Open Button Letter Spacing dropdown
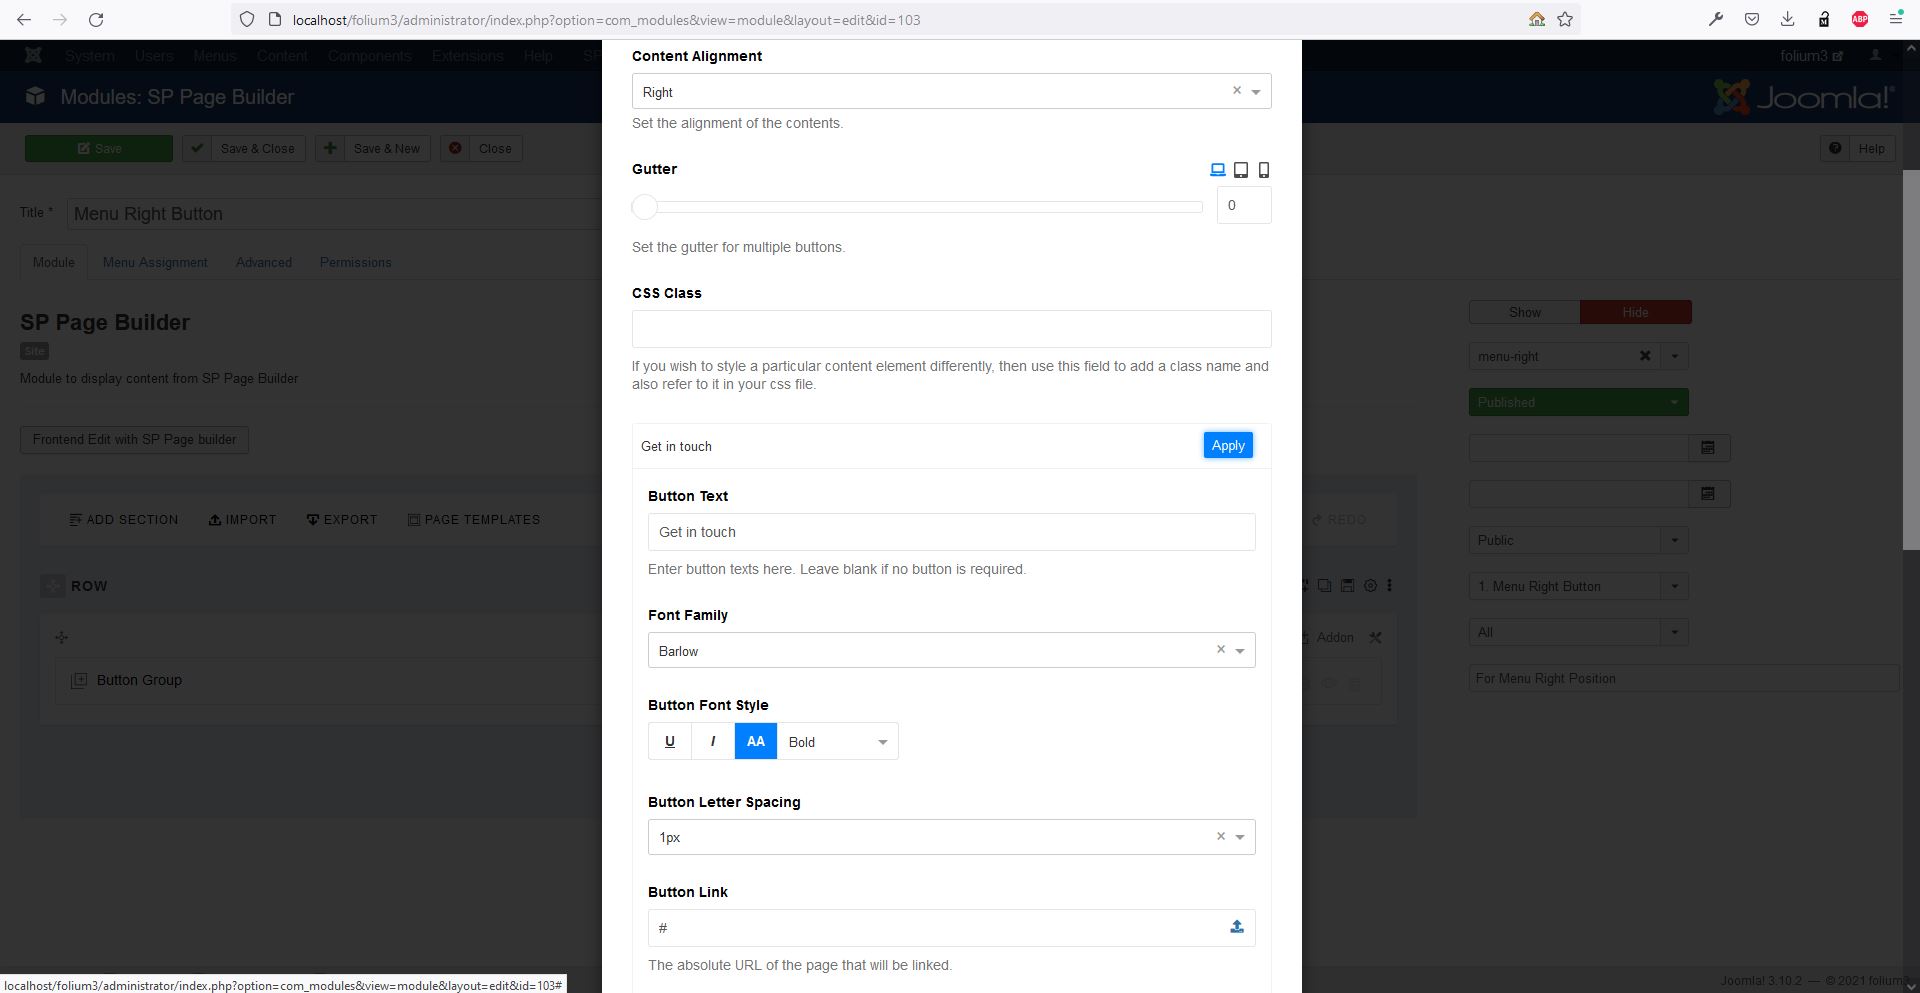The width and height of the screenshot is (1920, 993). pos(951,837)
